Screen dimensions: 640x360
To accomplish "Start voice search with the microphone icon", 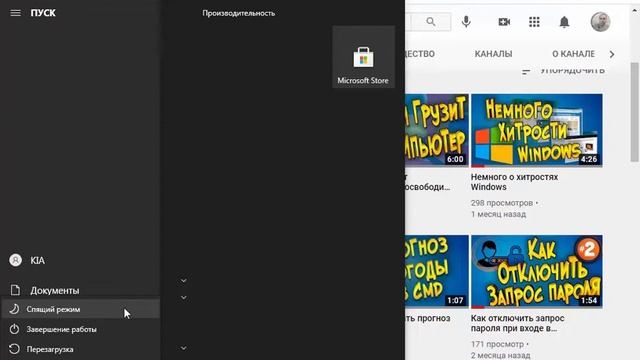I will pos(466,22).
